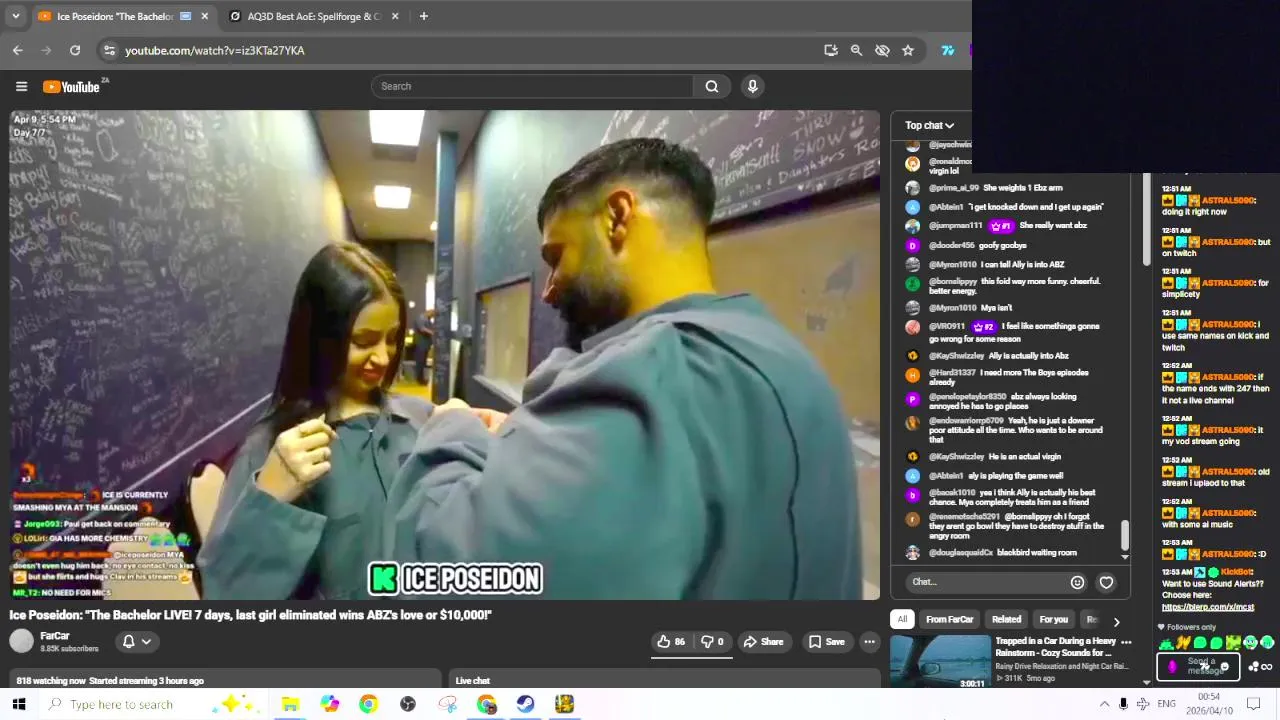This screenshot has height=720, width=1280.
Task: Open Windows notification center
Action: 1254,704
